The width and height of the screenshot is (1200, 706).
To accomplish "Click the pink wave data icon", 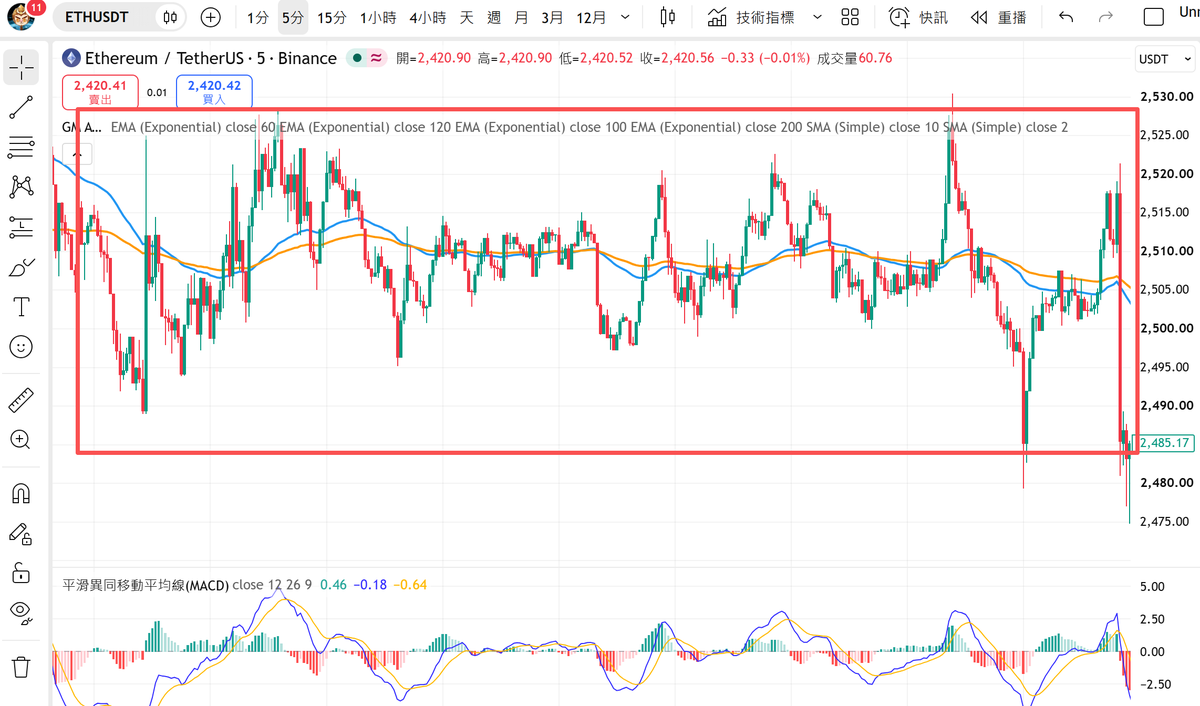I will click(x=376, y=58).
